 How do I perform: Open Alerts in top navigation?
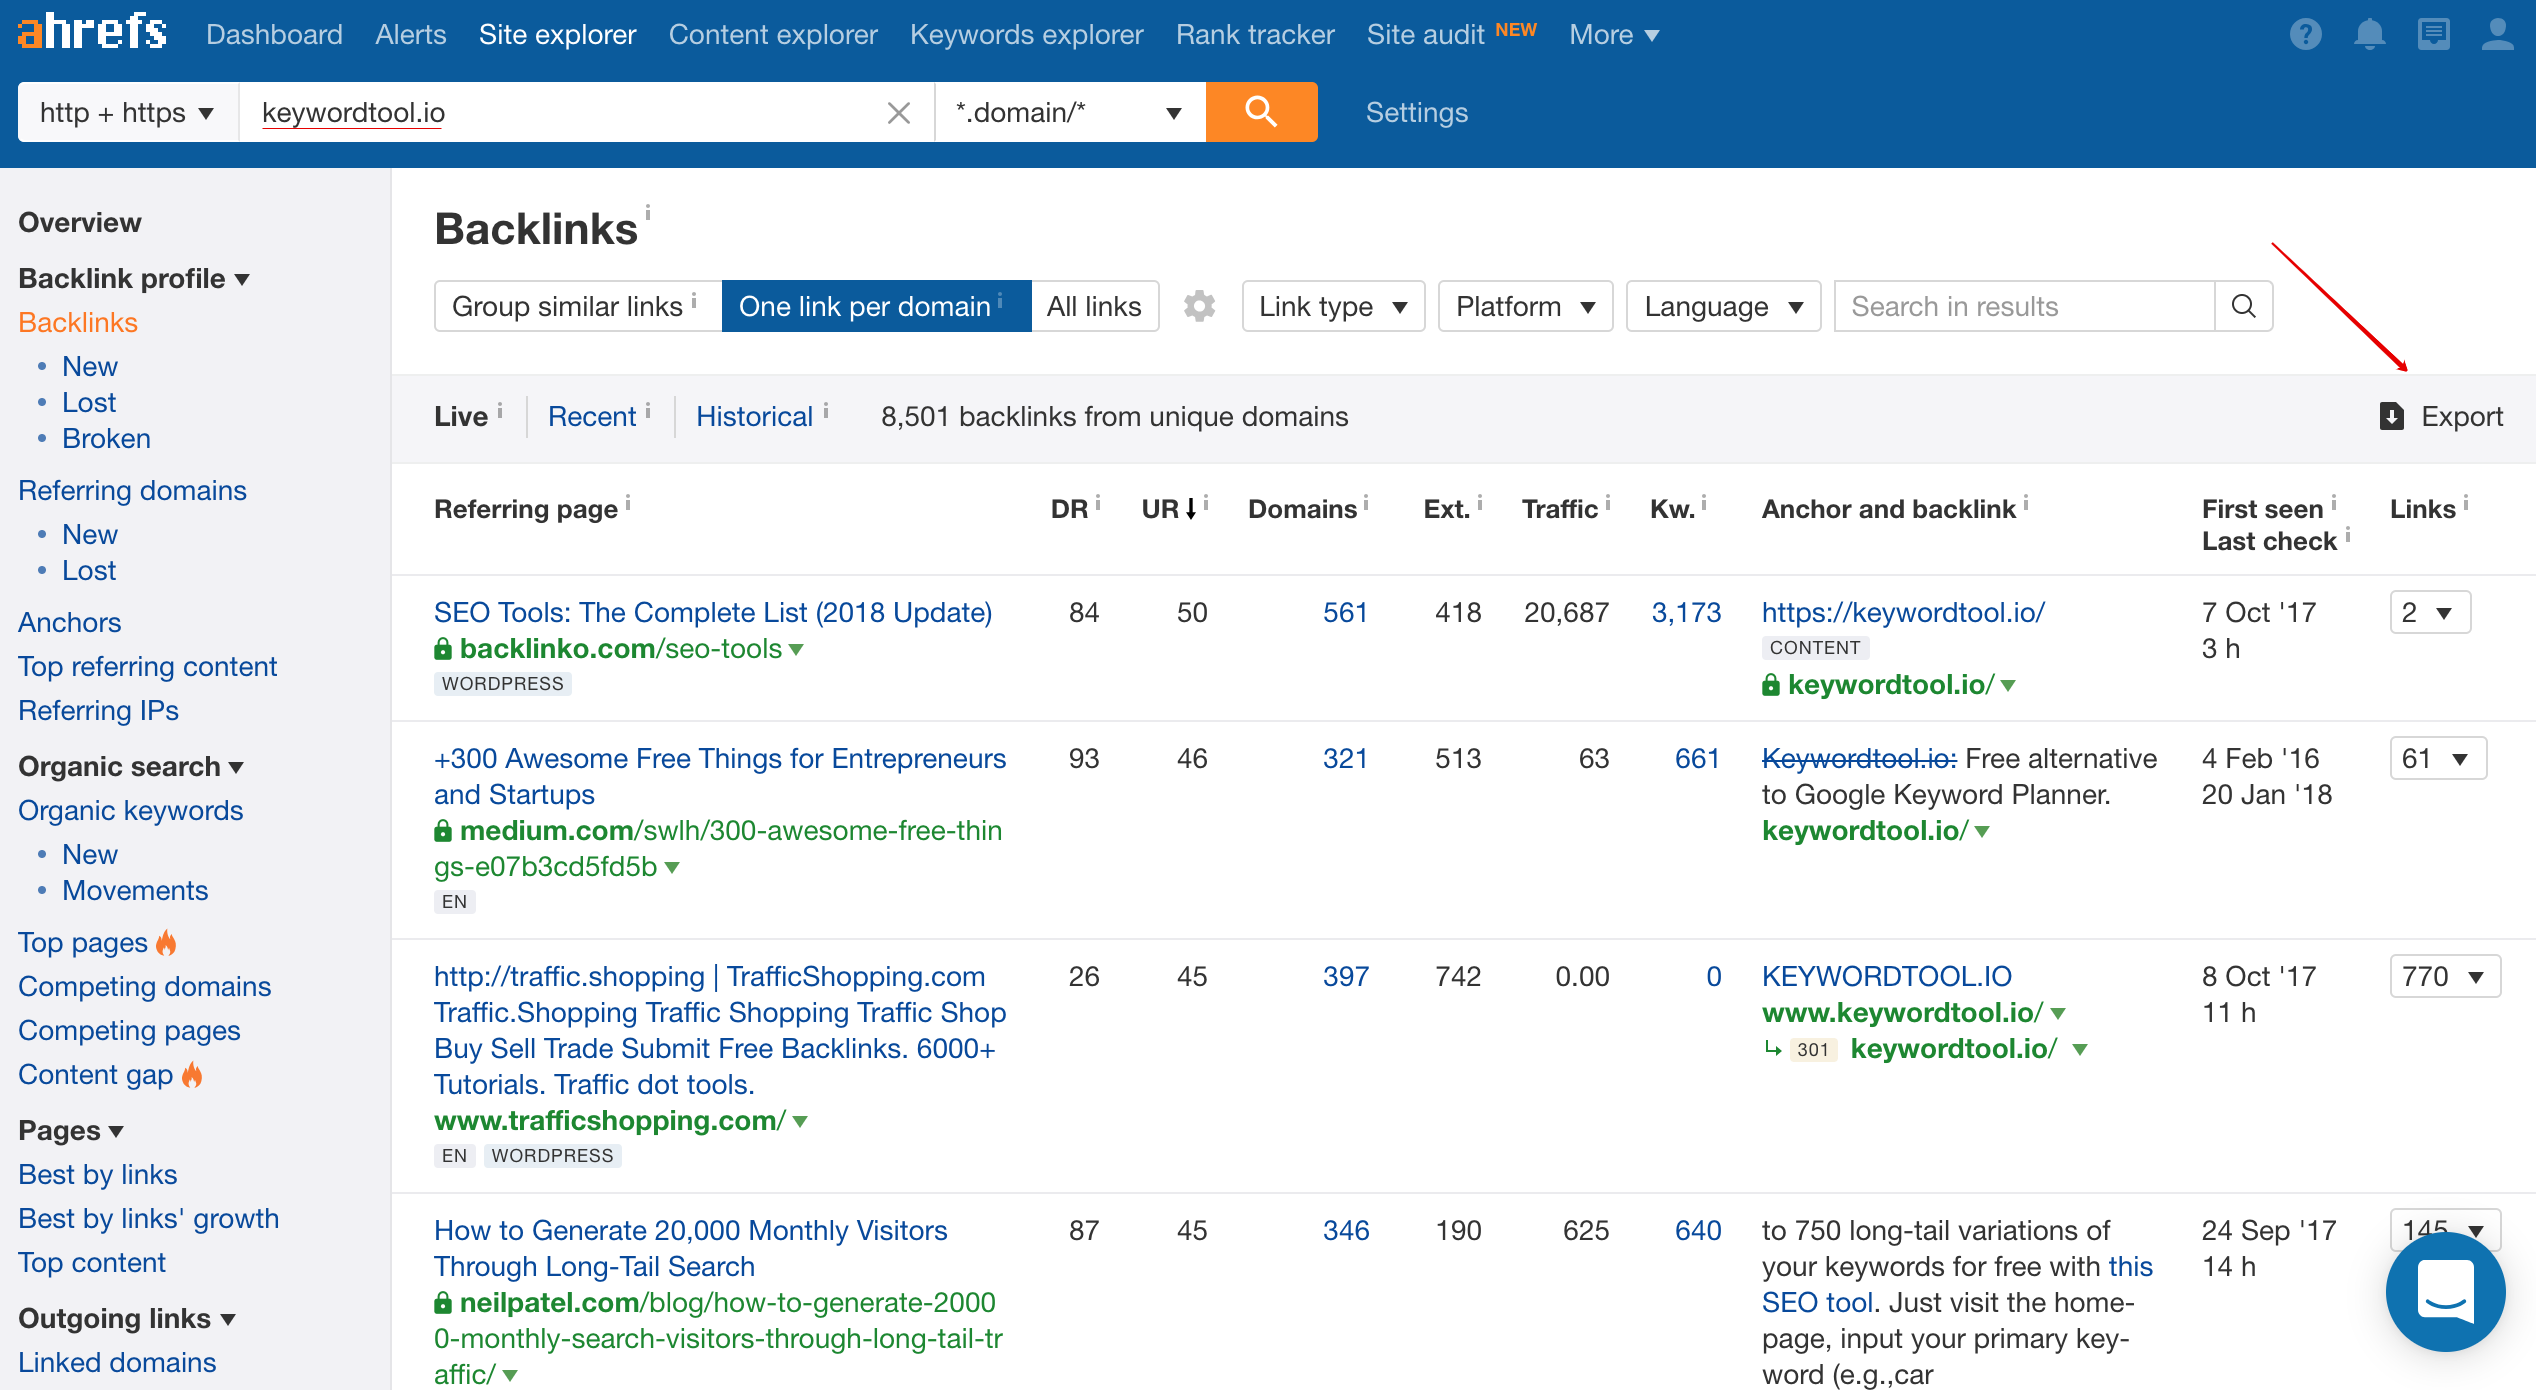[x=410, y=34]
